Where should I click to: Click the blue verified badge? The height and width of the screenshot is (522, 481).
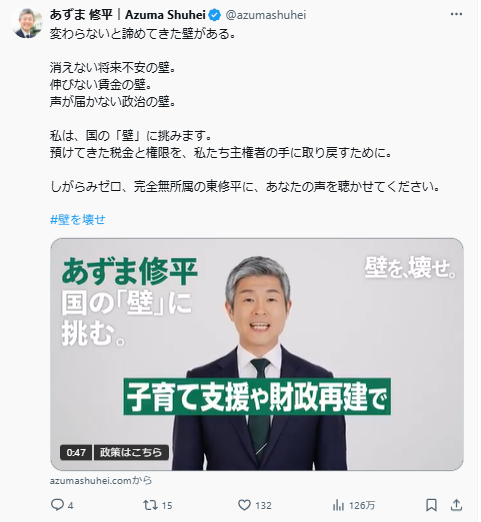tap(215, 15)
